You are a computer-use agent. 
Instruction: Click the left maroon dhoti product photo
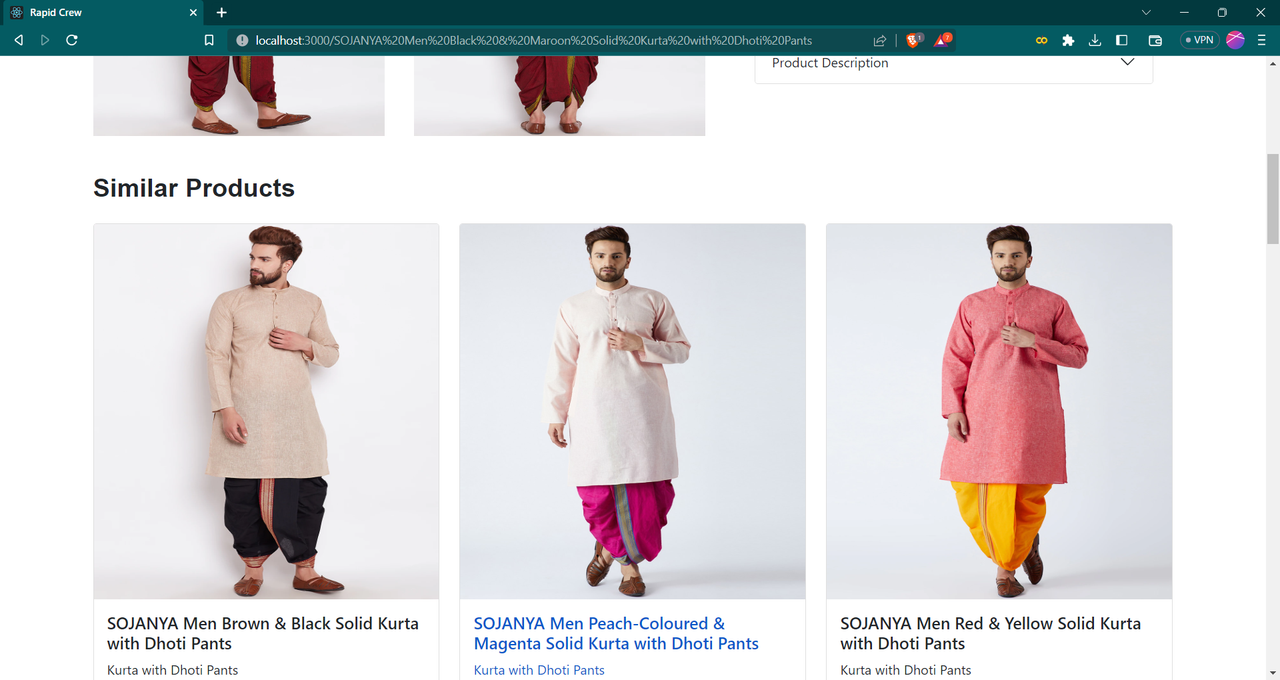[x=239, y=95]
